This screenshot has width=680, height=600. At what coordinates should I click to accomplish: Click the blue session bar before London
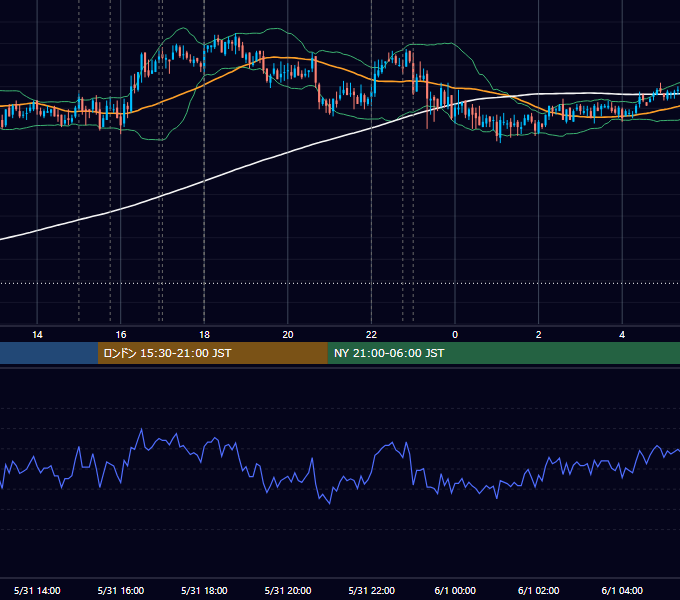click(x=49, y=353)
